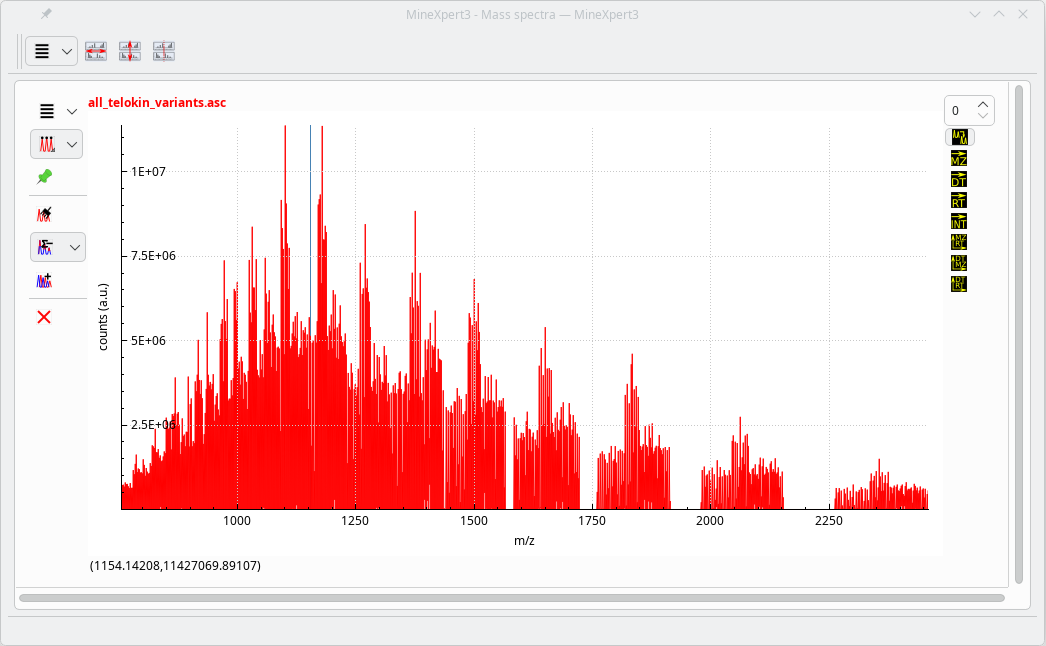Toggle the green pin icon for the plot
This screenshot has width=1046, height=646.
(44, 177)
